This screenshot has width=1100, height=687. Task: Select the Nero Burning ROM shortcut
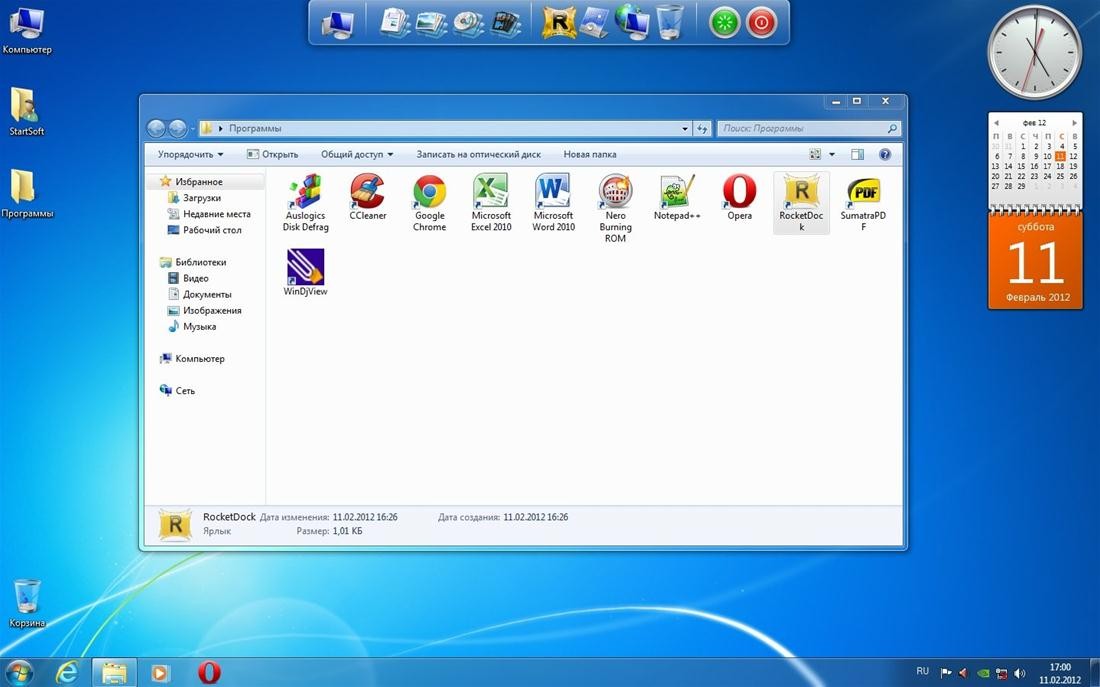(x=615, y=208)
